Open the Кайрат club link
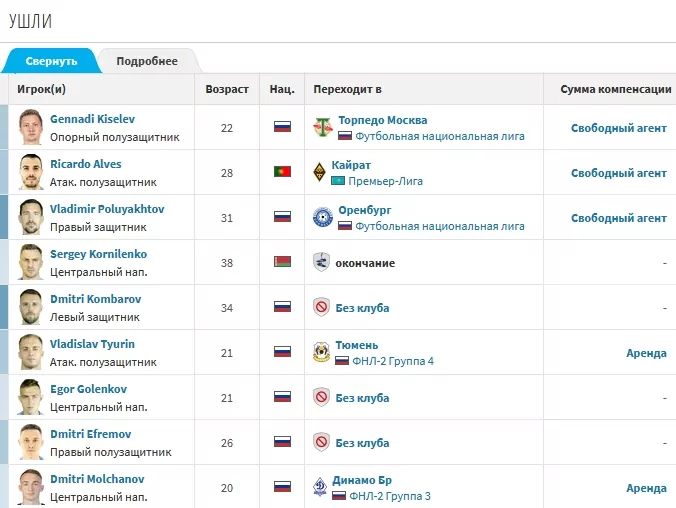Image resolution: width=676 pixels, height=508 pixels. [355, 164]
